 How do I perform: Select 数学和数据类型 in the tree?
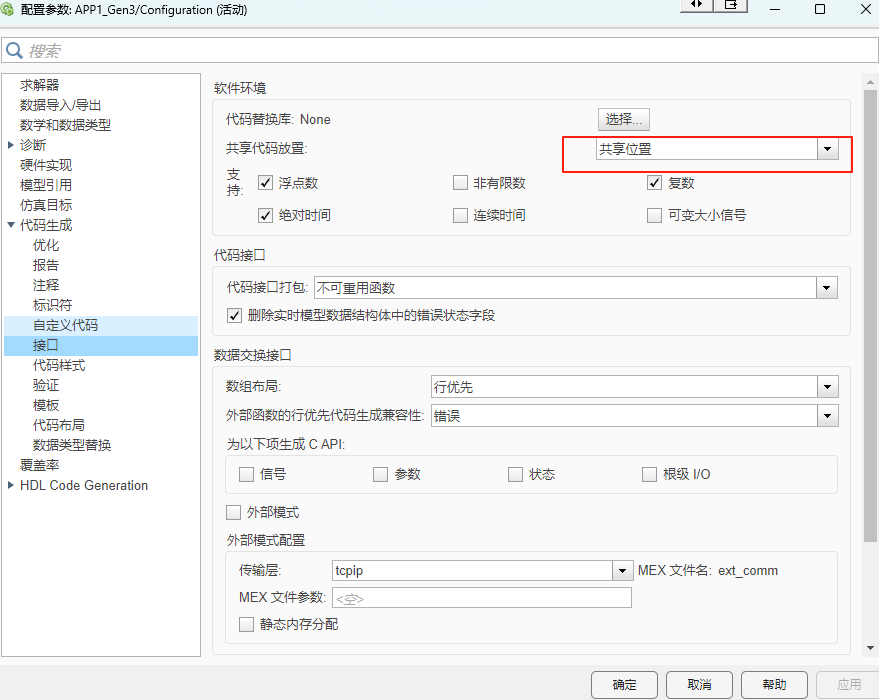pos(65,125)
